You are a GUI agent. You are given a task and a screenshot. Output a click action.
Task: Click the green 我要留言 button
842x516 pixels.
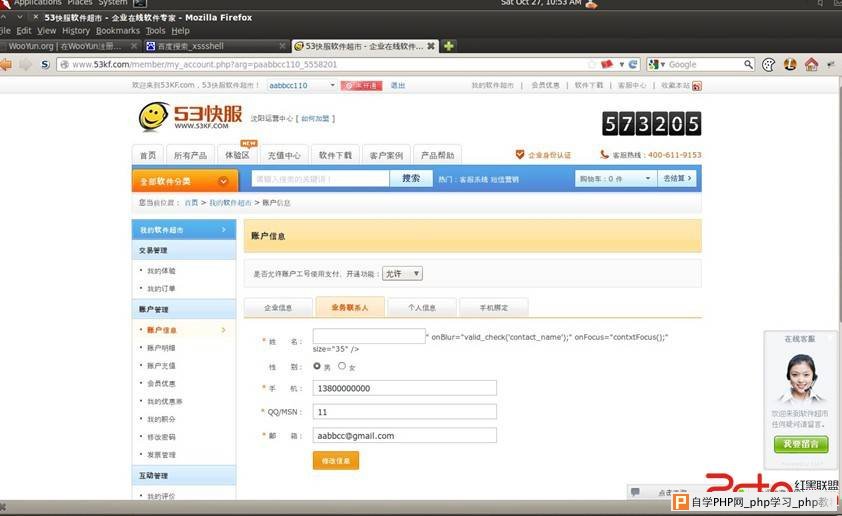pos(801,444)
